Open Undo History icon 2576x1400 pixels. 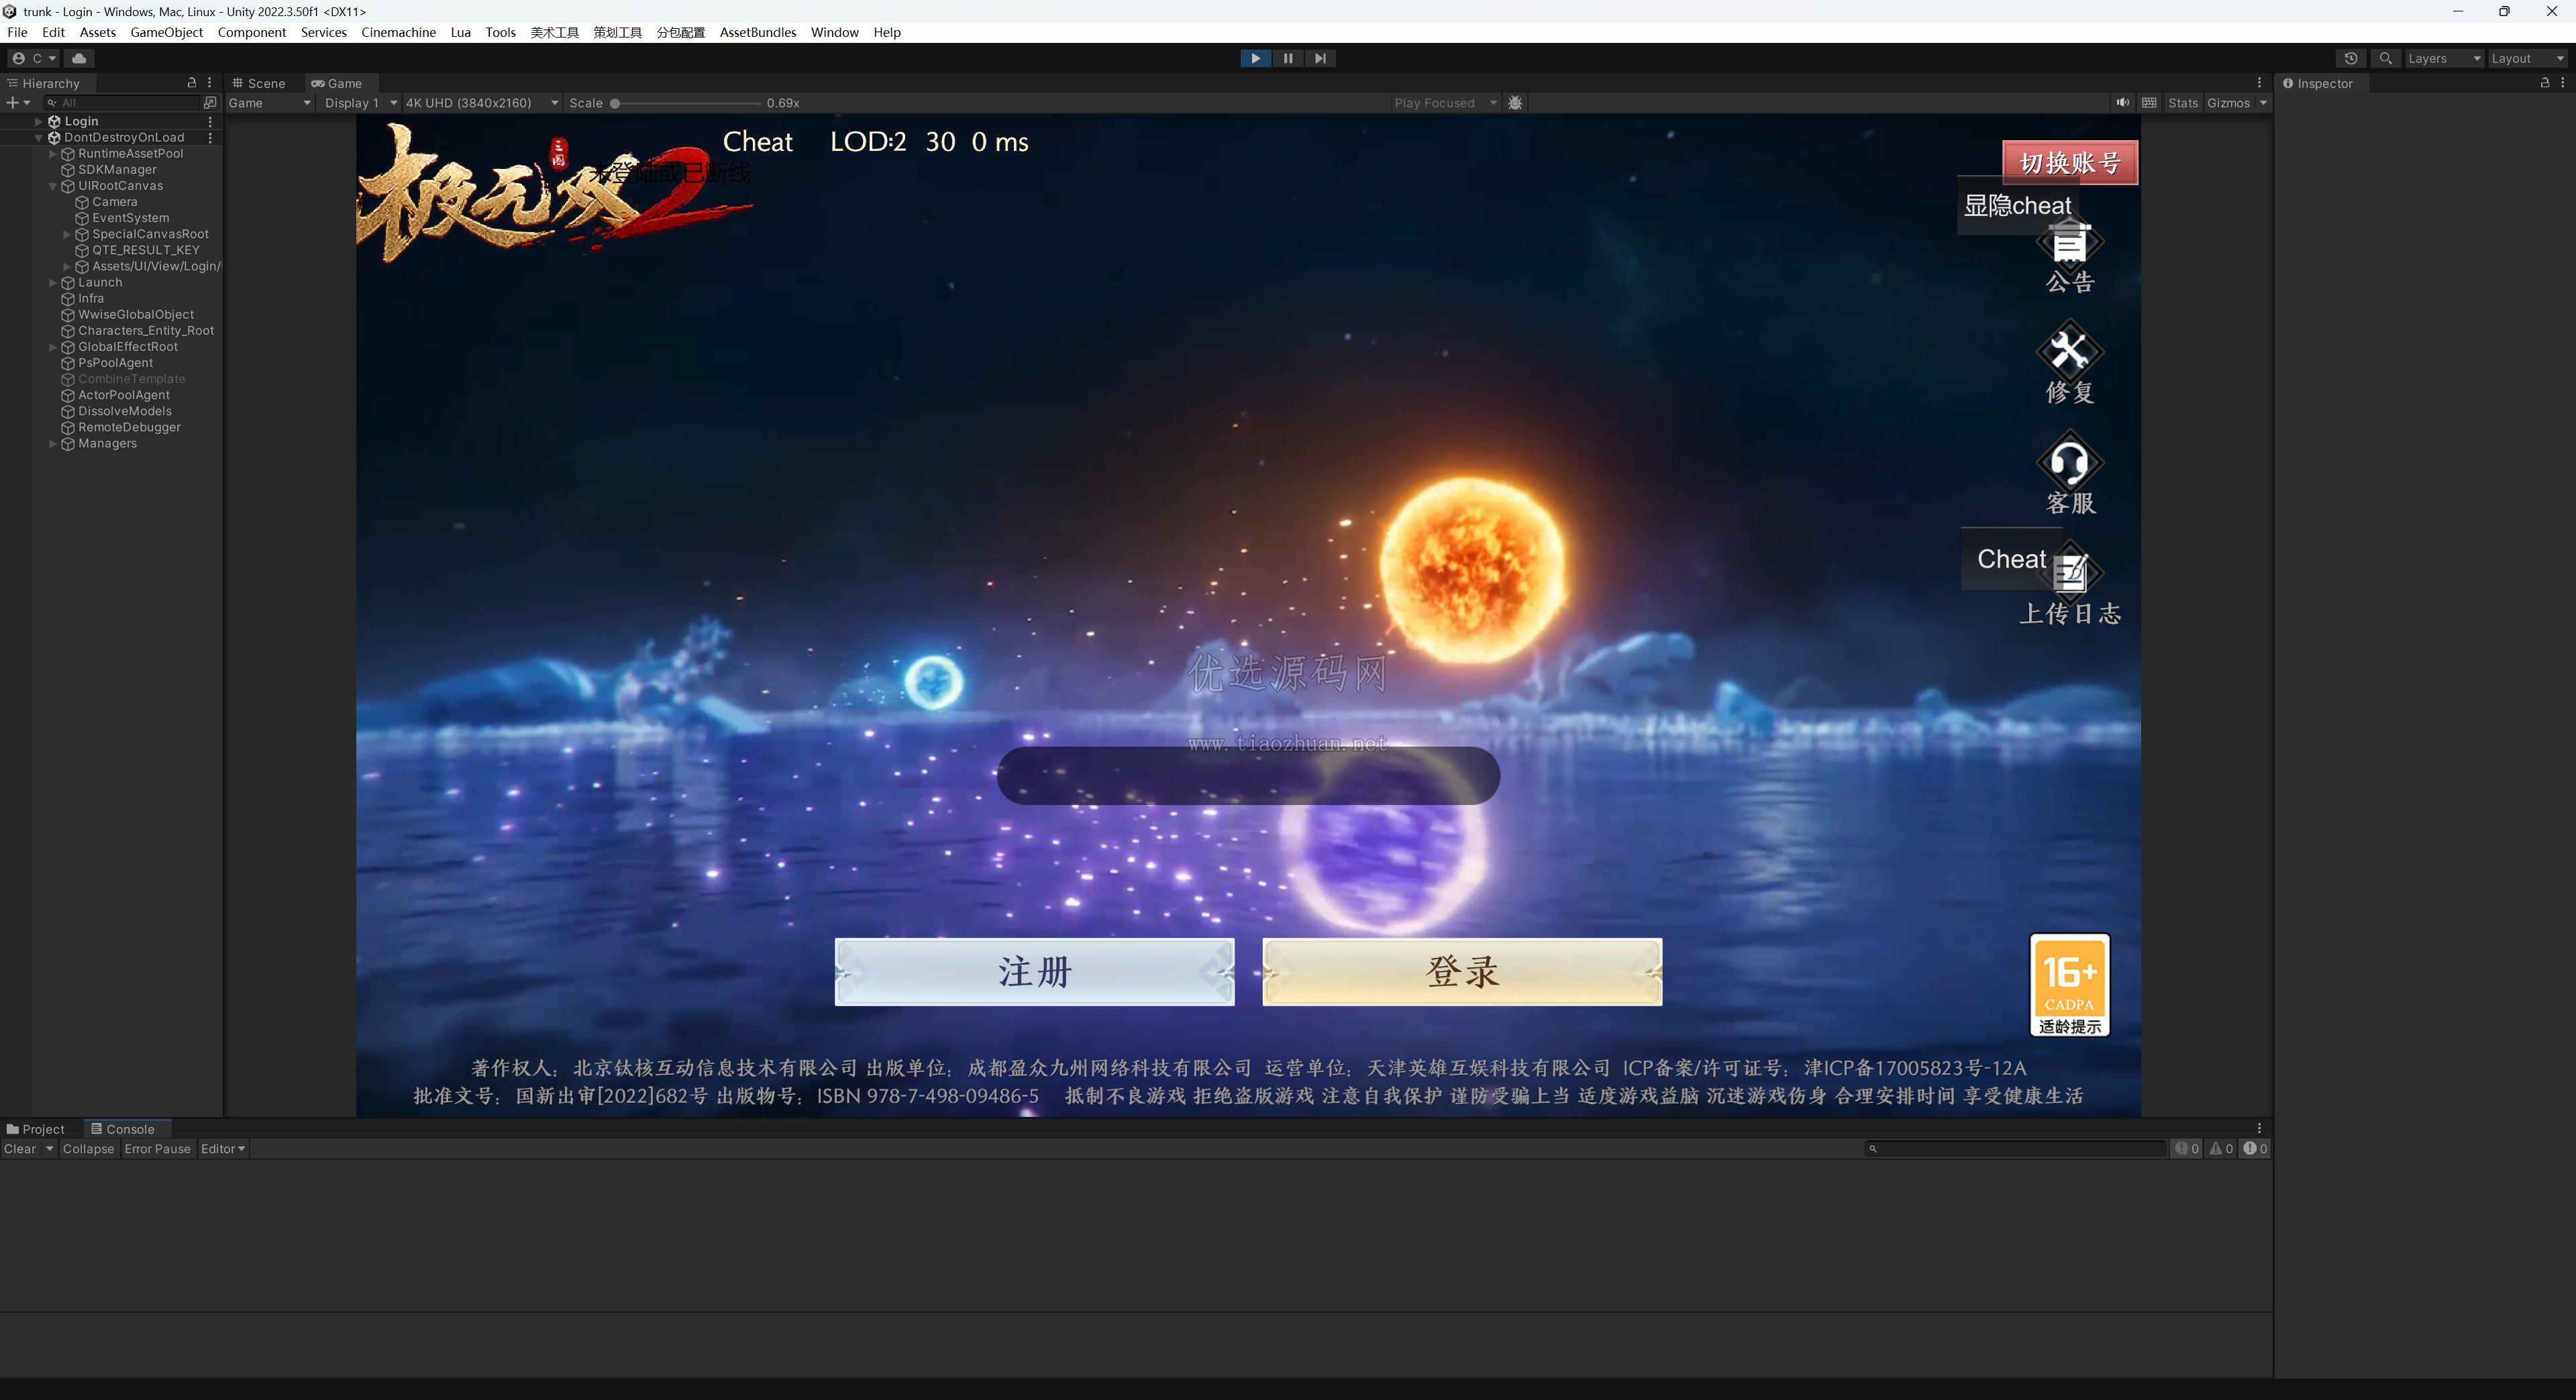click(x=2351, y=58)
